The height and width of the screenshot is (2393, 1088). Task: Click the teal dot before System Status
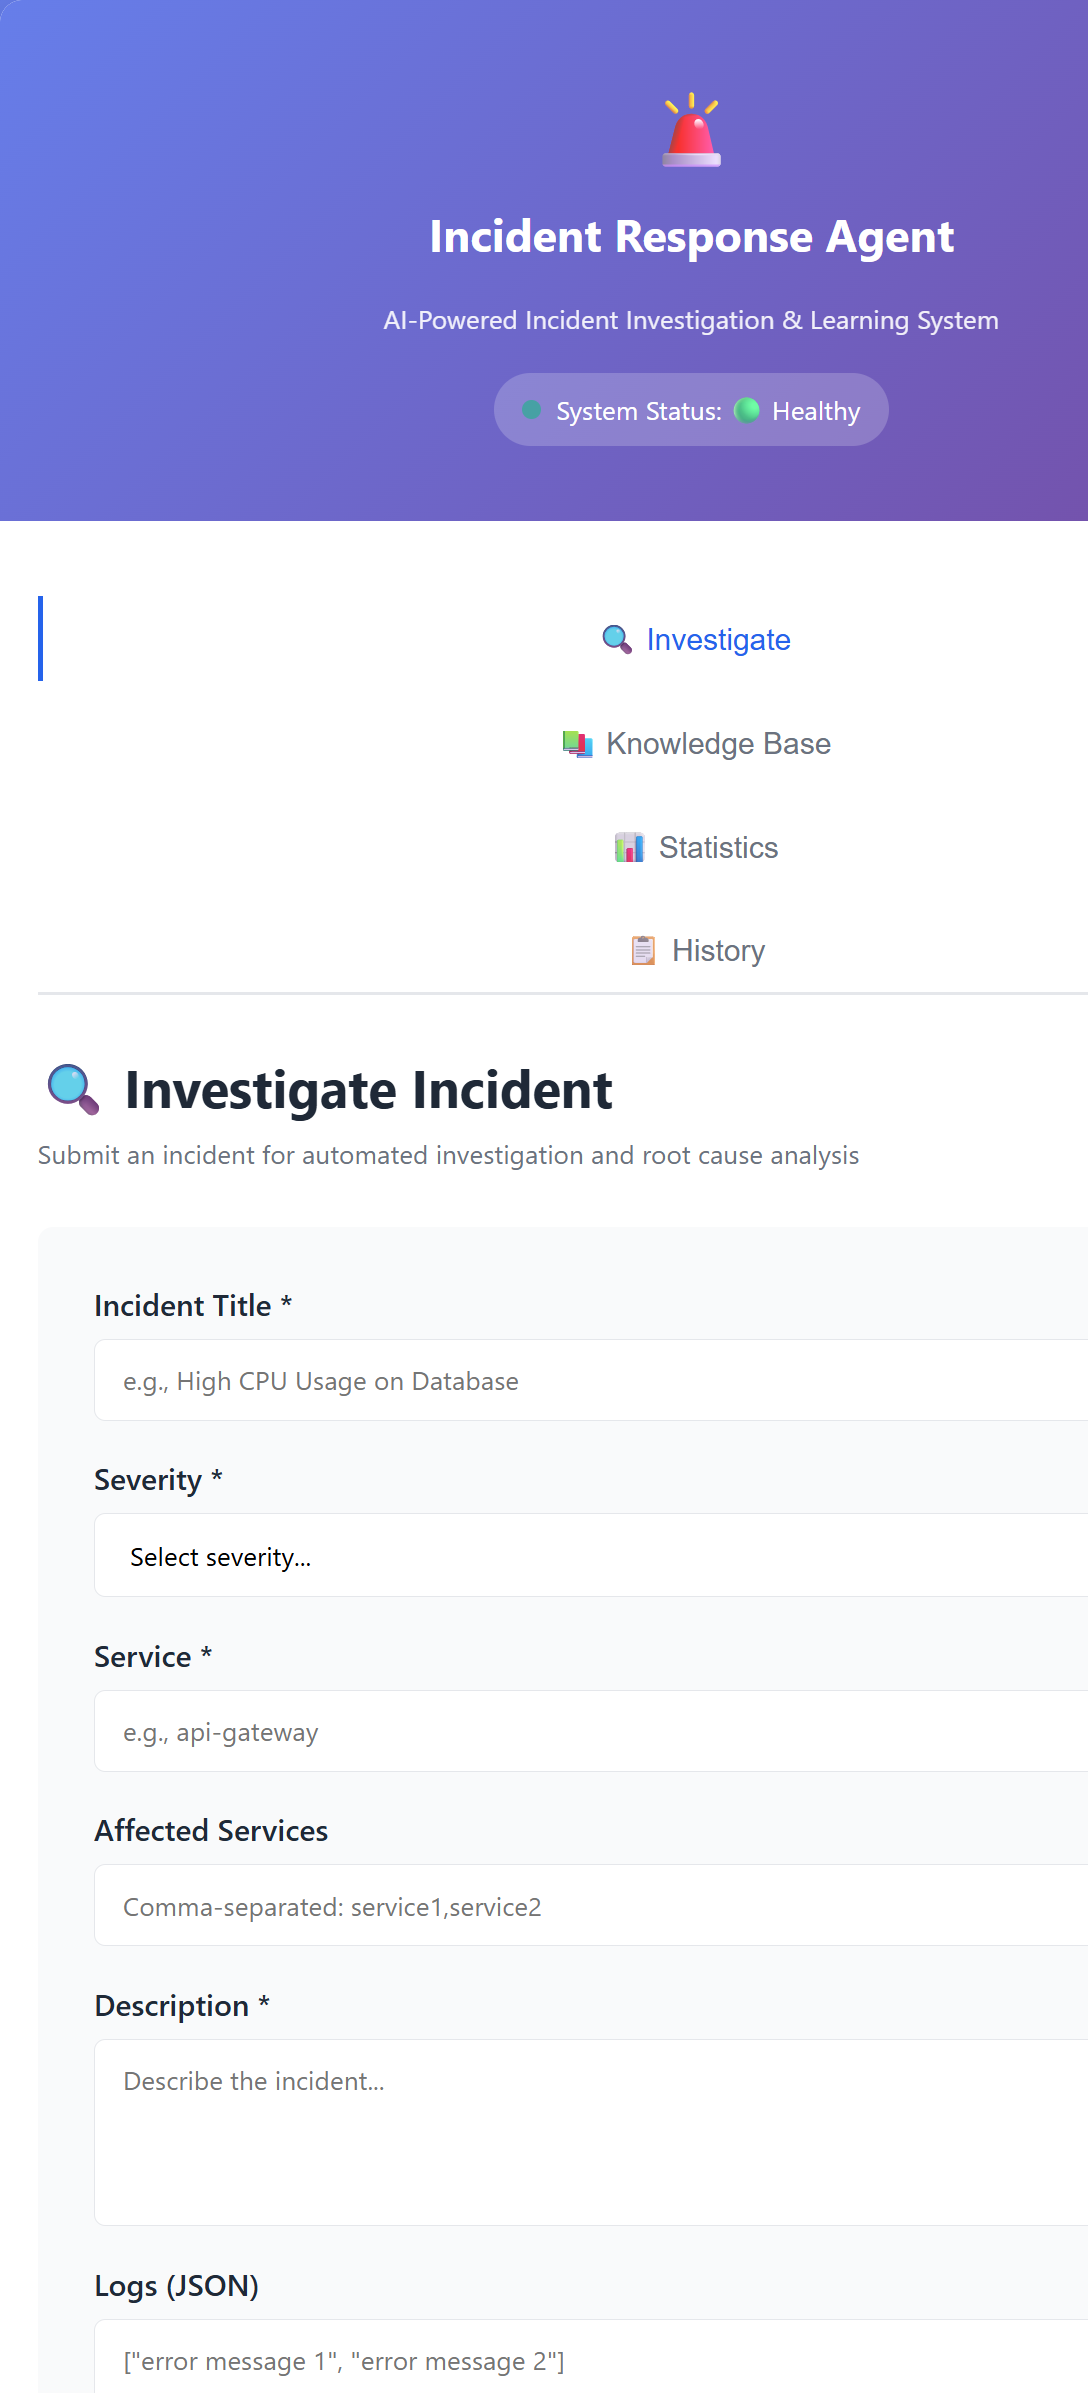click(x=532, y=410)
